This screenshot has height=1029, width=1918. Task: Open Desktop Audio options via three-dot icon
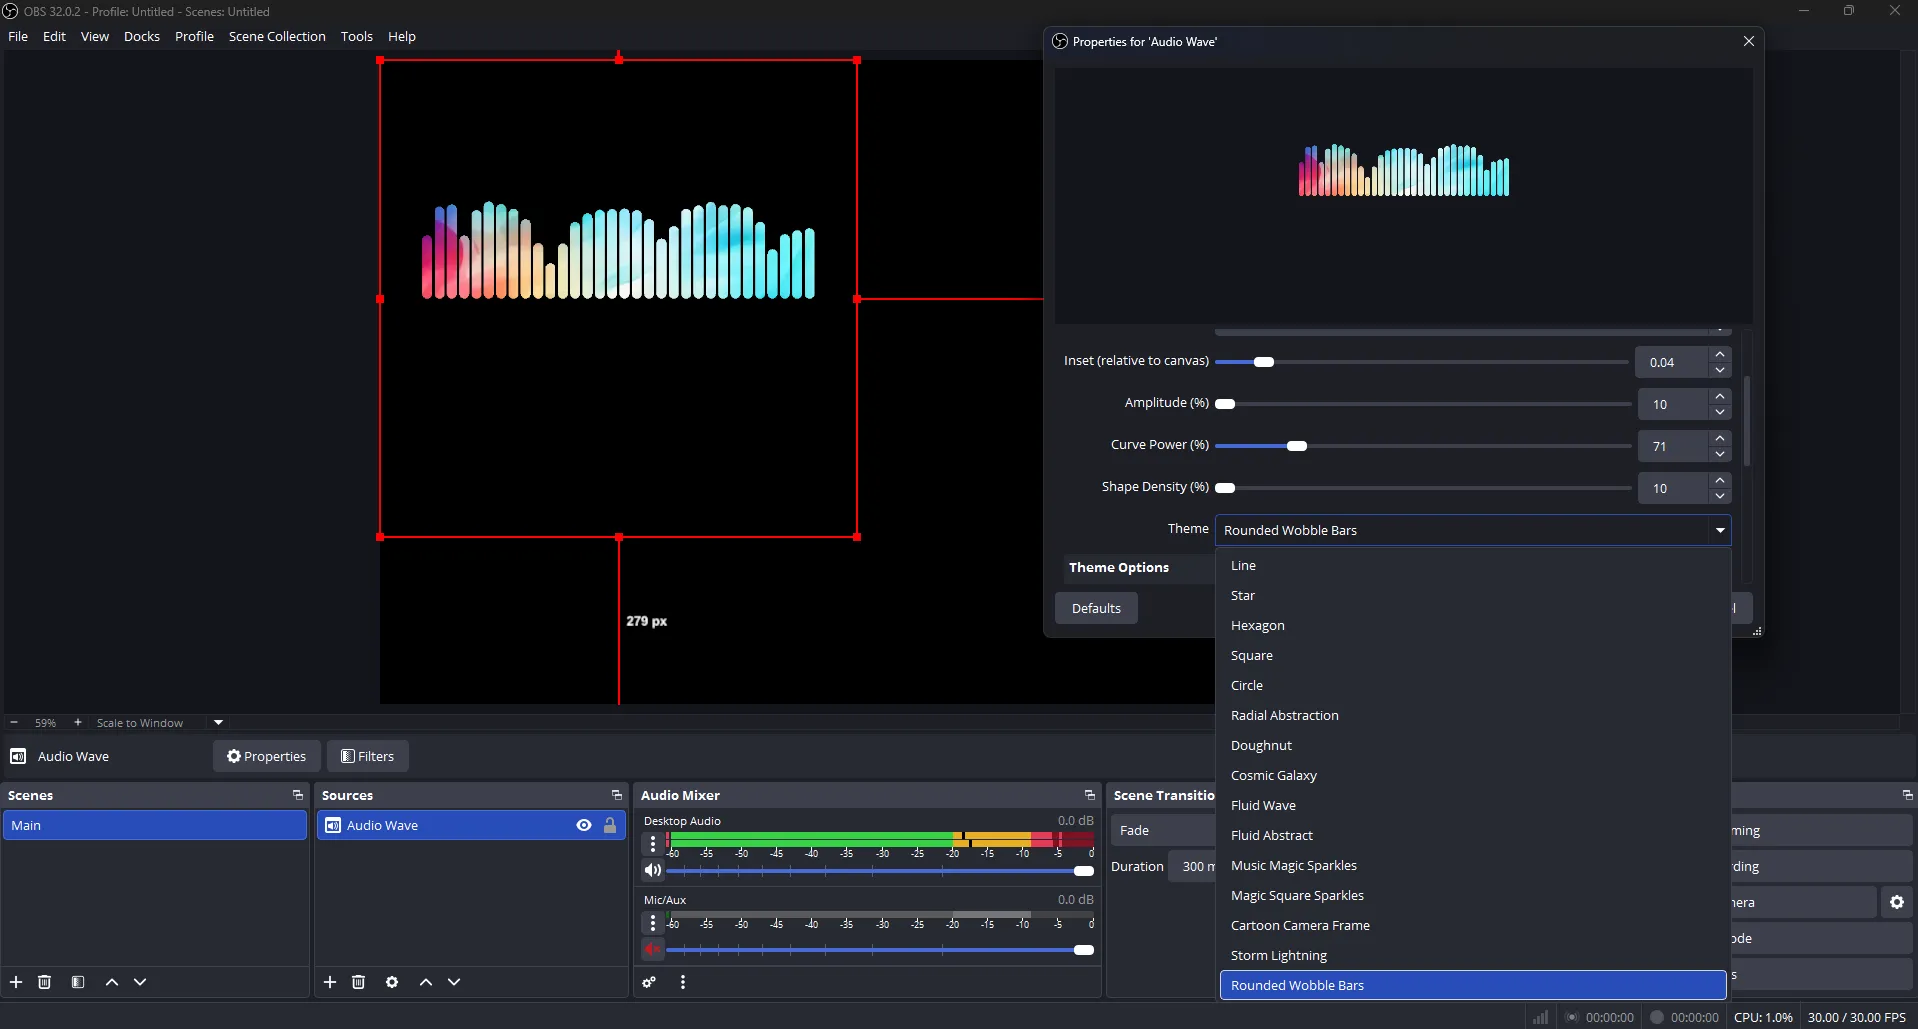[654, 843]
